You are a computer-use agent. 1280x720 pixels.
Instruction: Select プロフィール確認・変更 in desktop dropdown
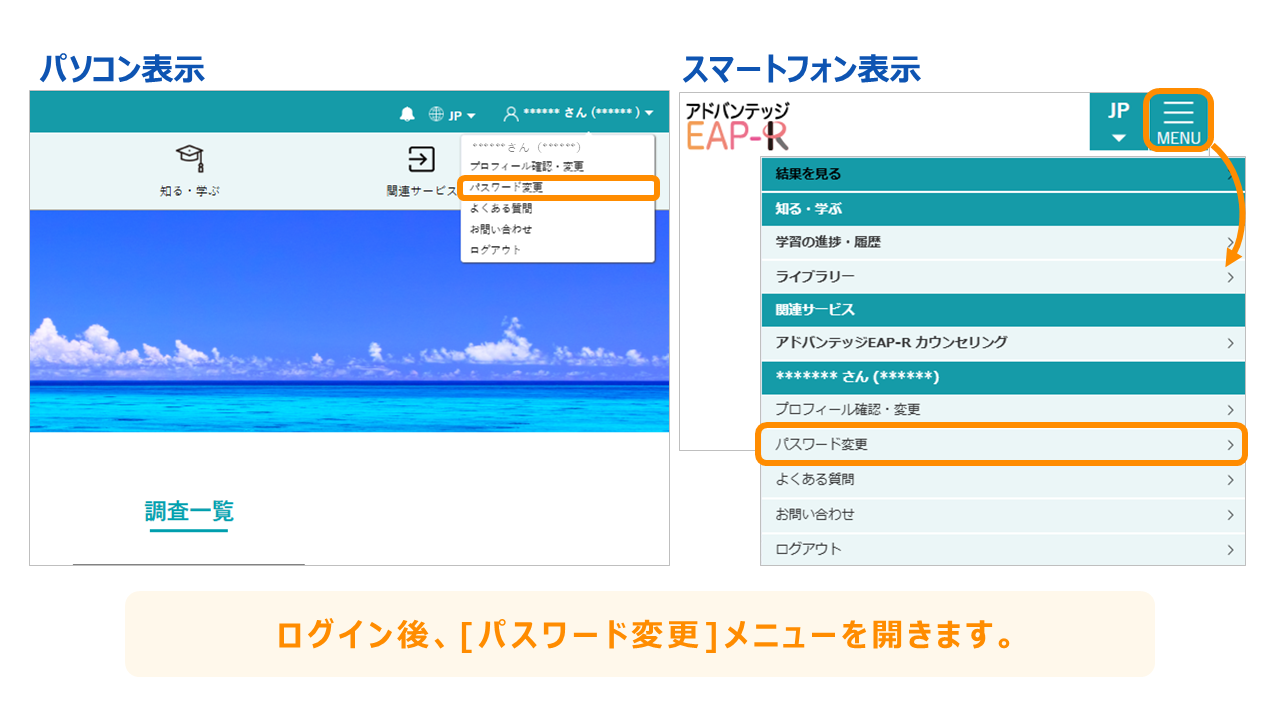527,167
